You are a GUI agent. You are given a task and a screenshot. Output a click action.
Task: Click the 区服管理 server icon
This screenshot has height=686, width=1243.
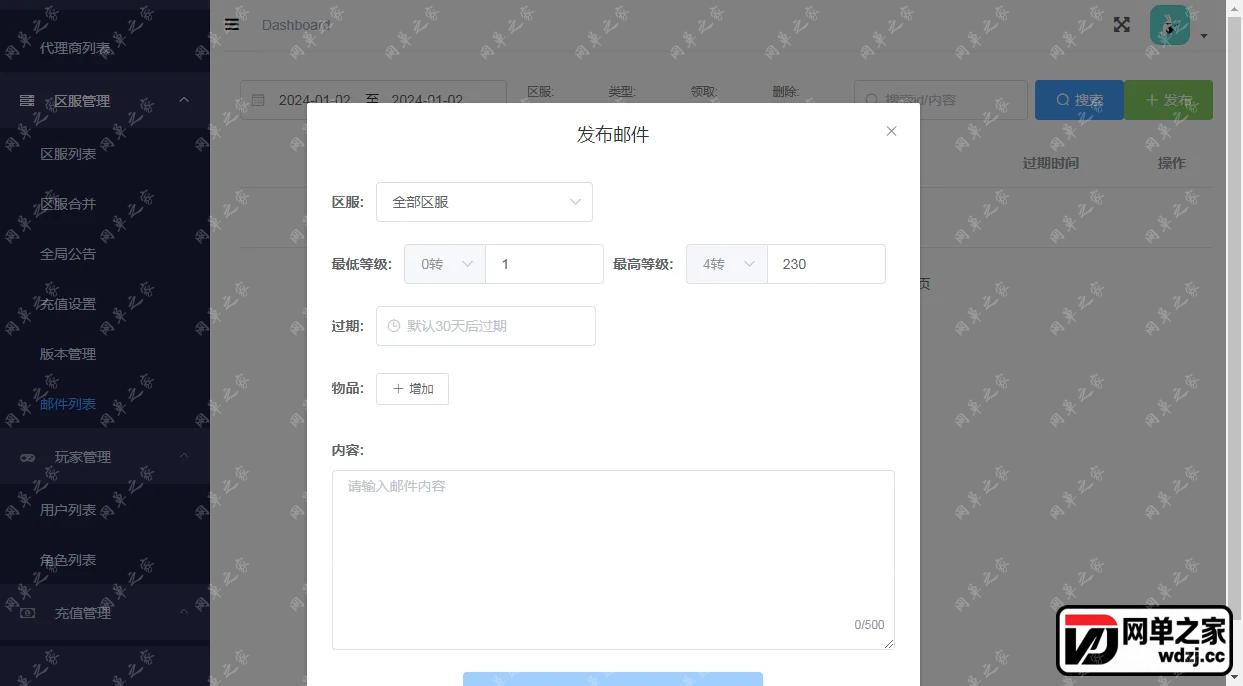point(27,101)
